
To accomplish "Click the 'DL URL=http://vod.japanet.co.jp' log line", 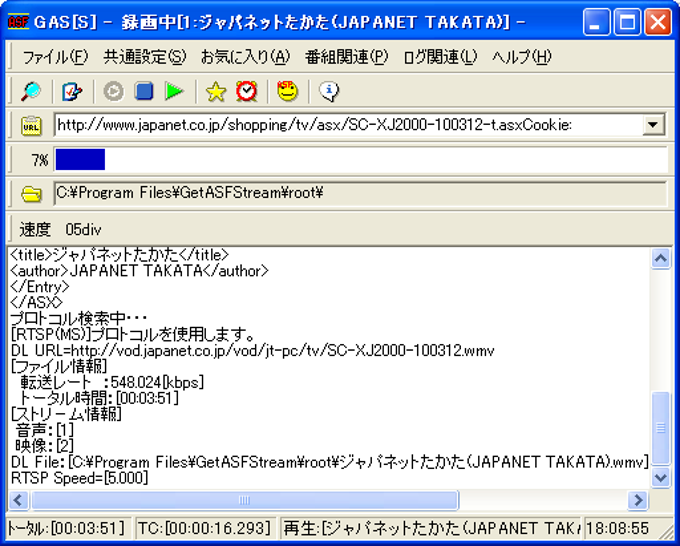I will coord(252,350).
